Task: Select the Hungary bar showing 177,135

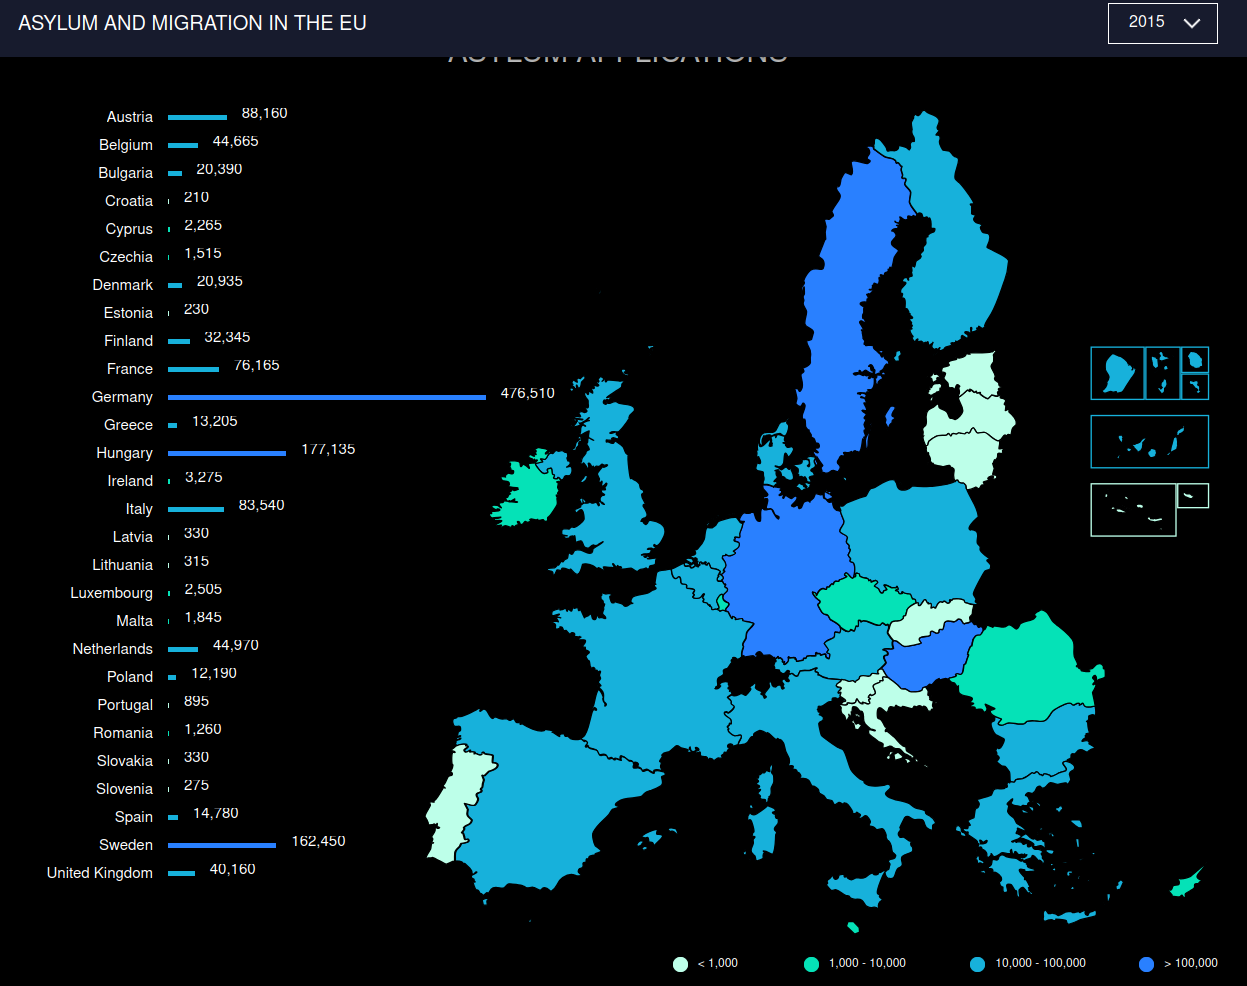Action: tap(226, 453)
